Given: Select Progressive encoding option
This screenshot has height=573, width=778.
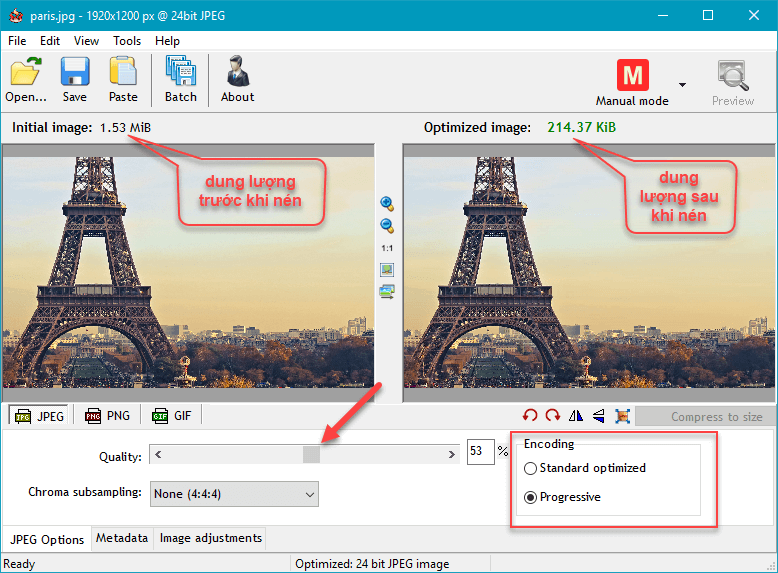Looking at the screenshot, I should click(531, 497).
